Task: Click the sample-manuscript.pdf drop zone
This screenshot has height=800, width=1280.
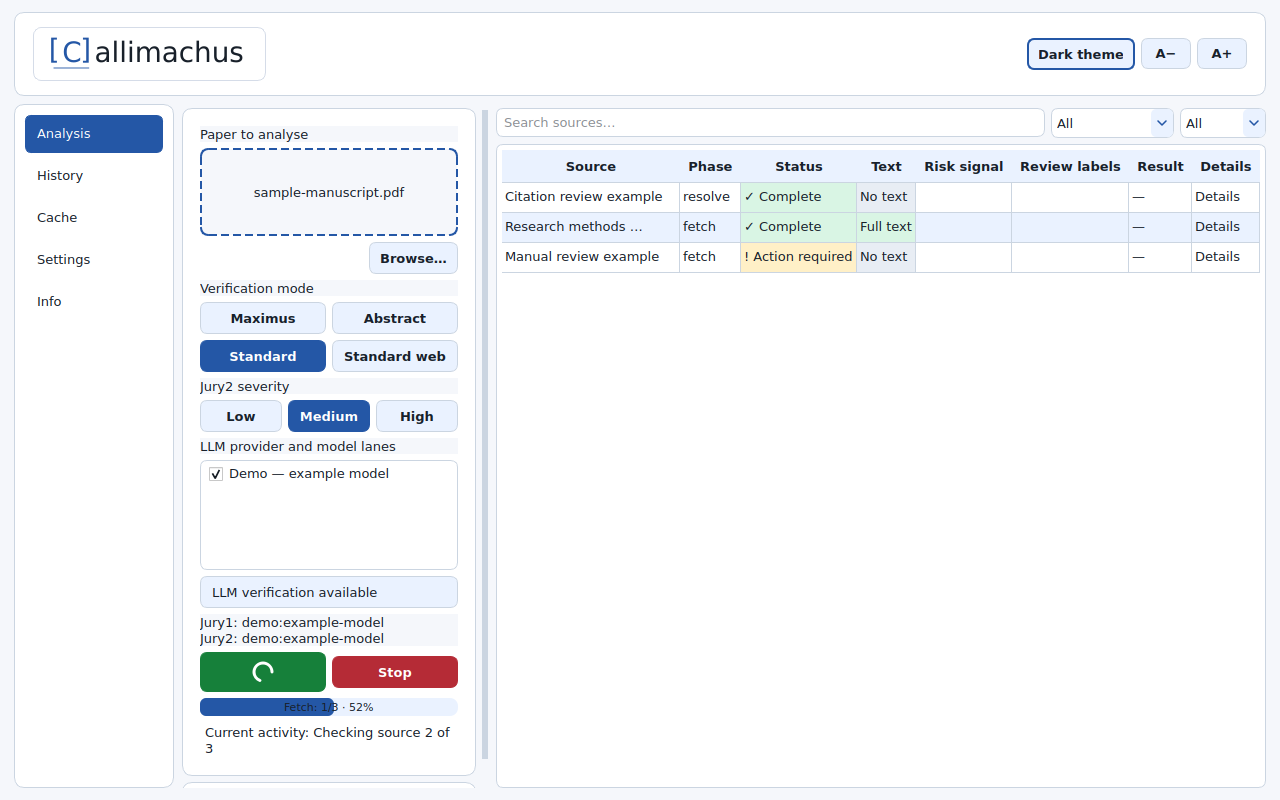Action: click(329, 192)
